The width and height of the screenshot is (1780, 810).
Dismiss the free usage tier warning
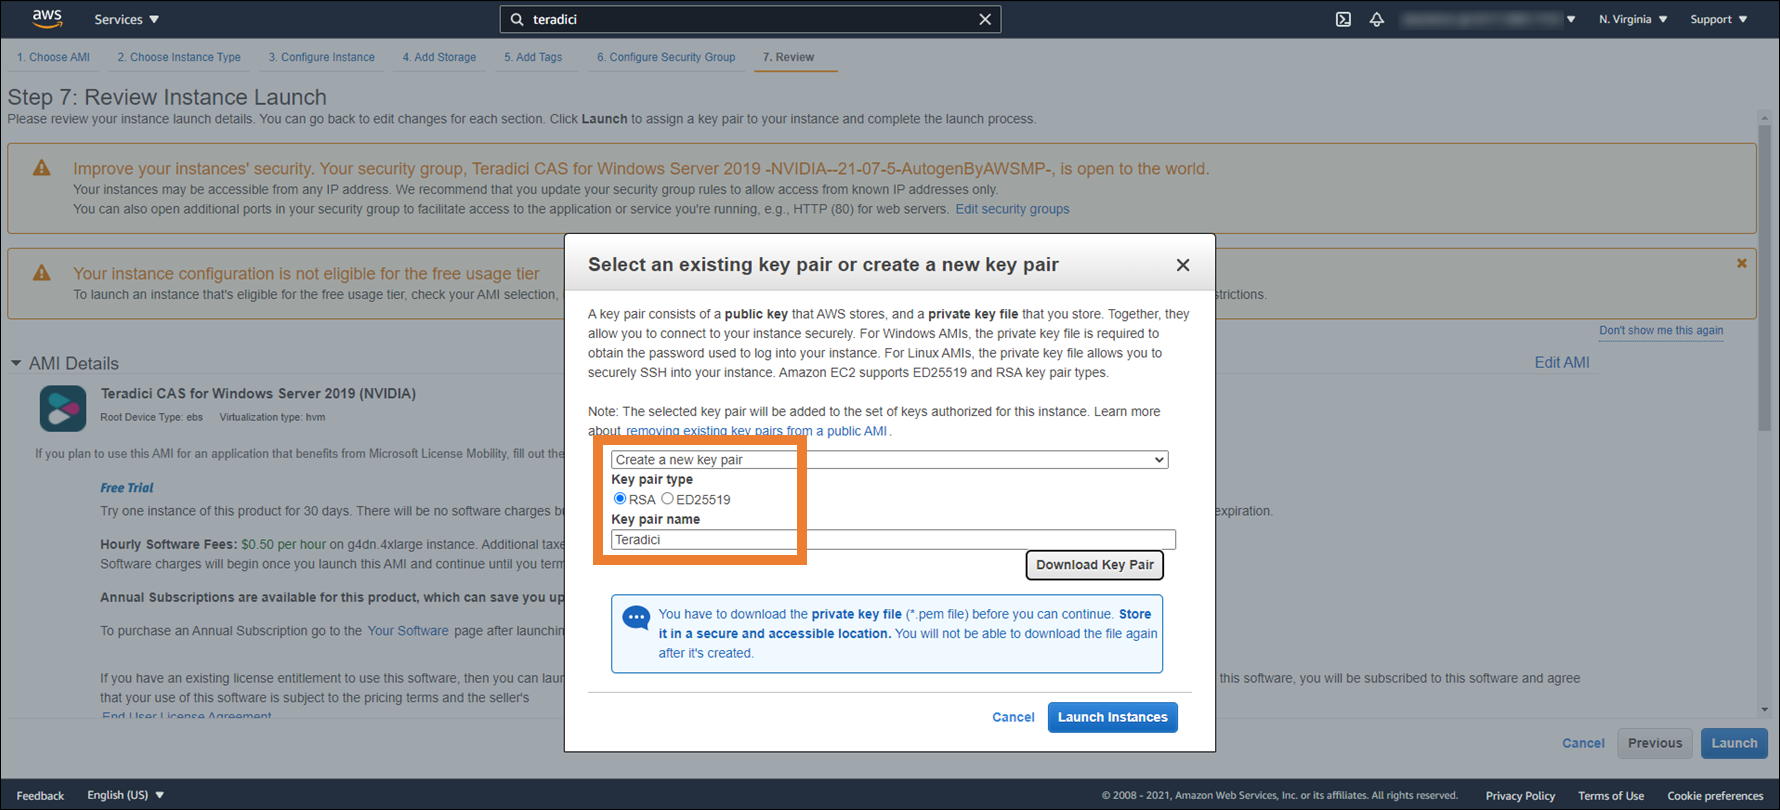click(x=1741, y=263)
